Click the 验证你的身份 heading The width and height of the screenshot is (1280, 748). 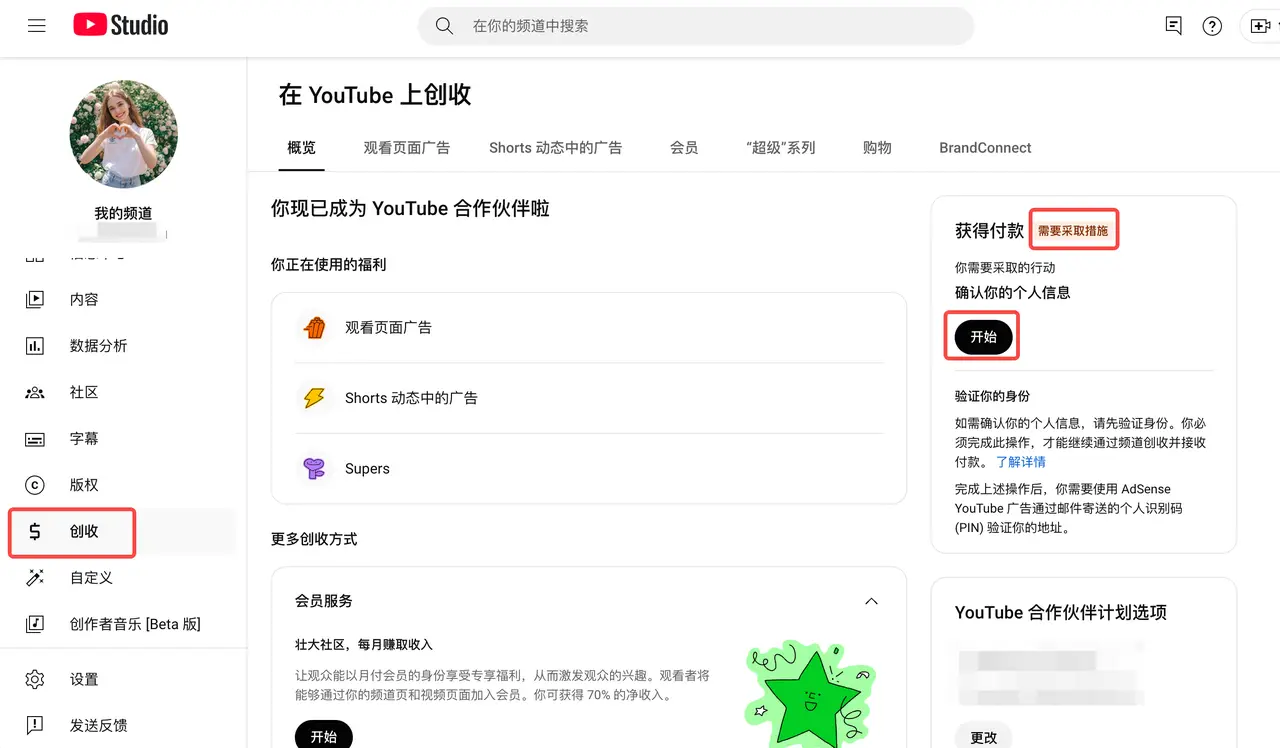tap(992, 396)
